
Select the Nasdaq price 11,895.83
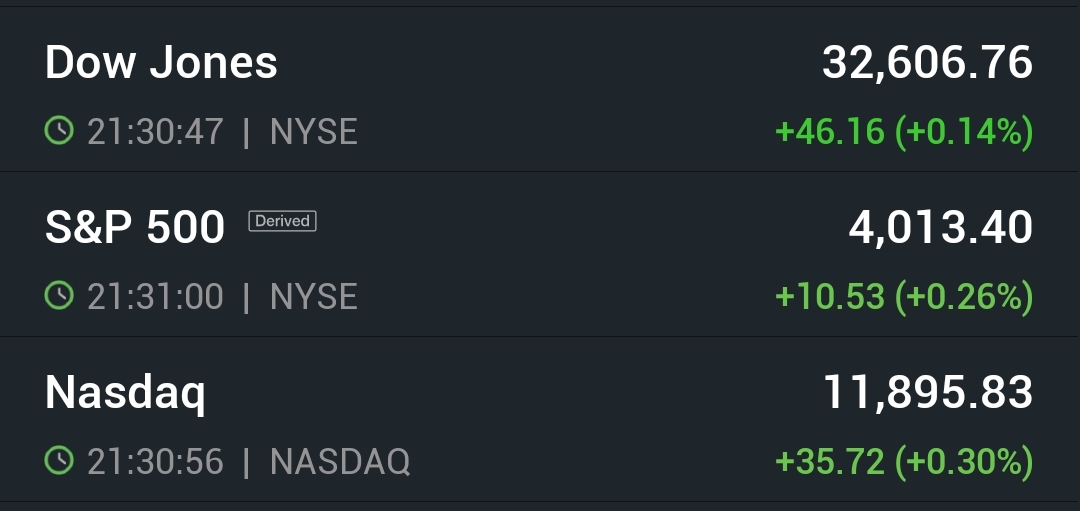[x=927, y=392]
